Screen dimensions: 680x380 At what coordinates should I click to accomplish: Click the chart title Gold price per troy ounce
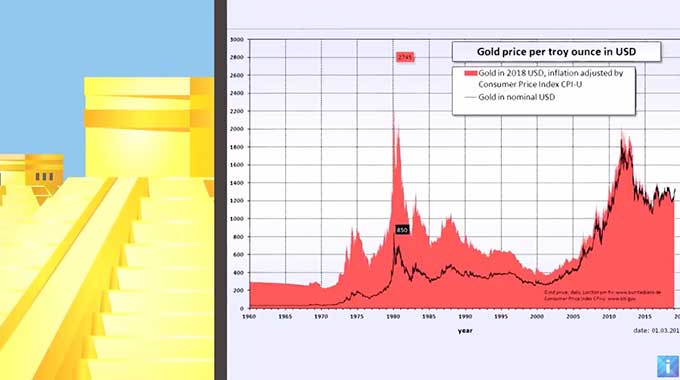[x=556, y=52]
